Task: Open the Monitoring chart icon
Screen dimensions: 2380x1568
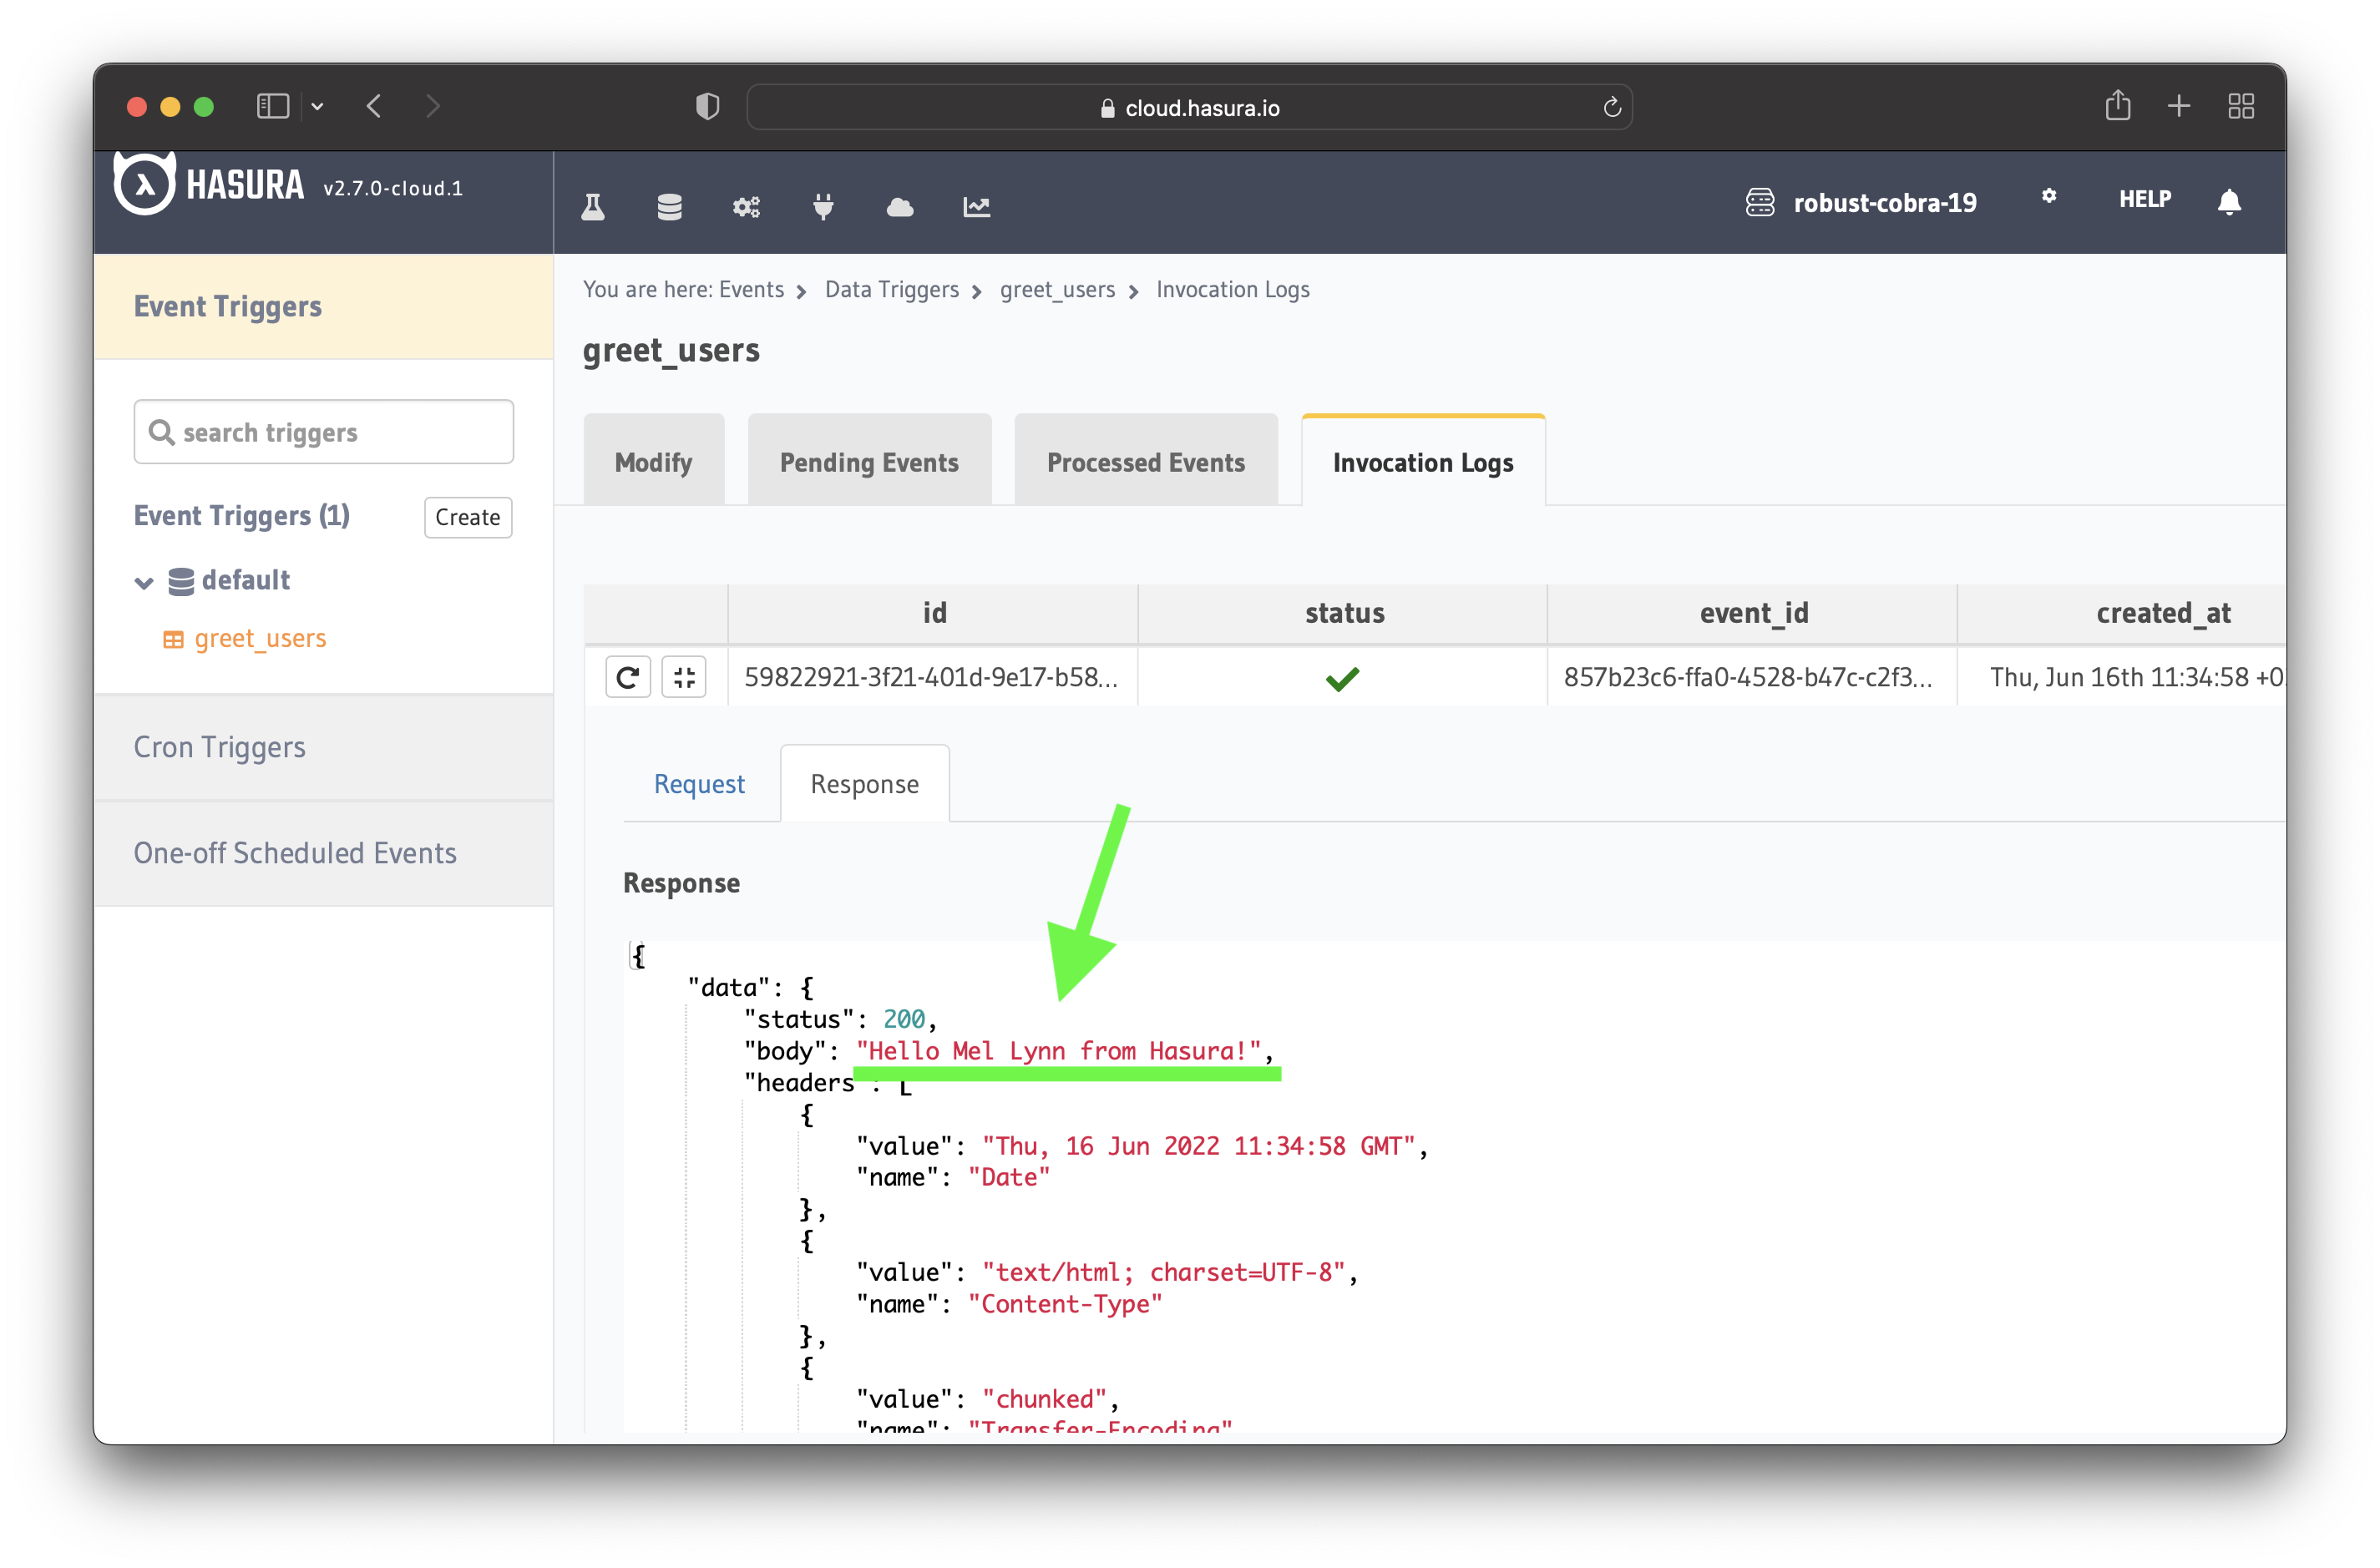Action: tap(976, 207)
